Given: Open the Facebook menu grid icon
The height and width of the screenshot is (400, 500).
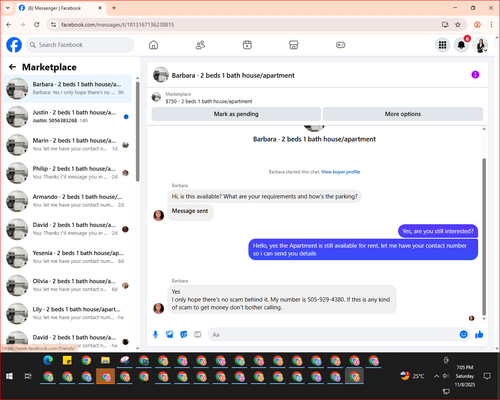Looking at the screenshot, I should 442,45.
